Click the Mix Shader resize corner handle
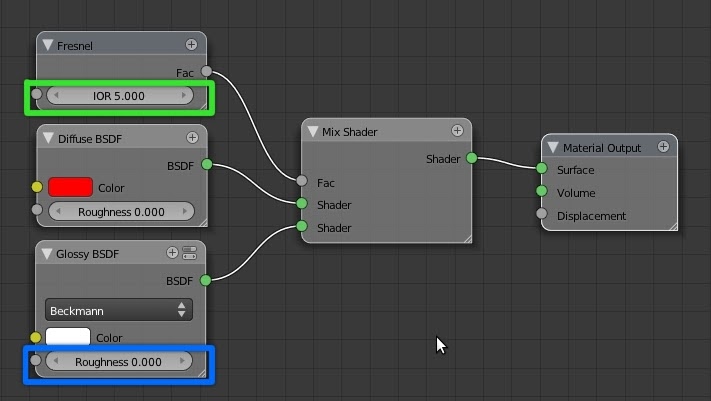711x401 pixels. 468,239
